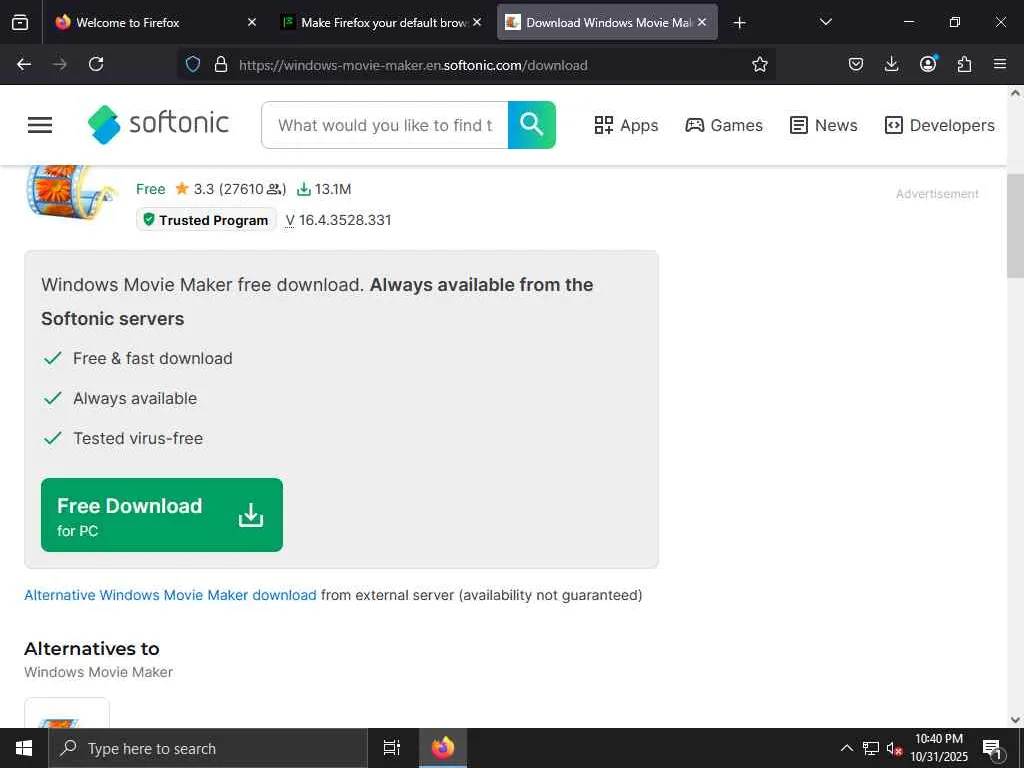The width and height of the screenshot is (1024, 768).
Task: Click the Windows Movie Maker film reel icon
Action: point(71,192)
